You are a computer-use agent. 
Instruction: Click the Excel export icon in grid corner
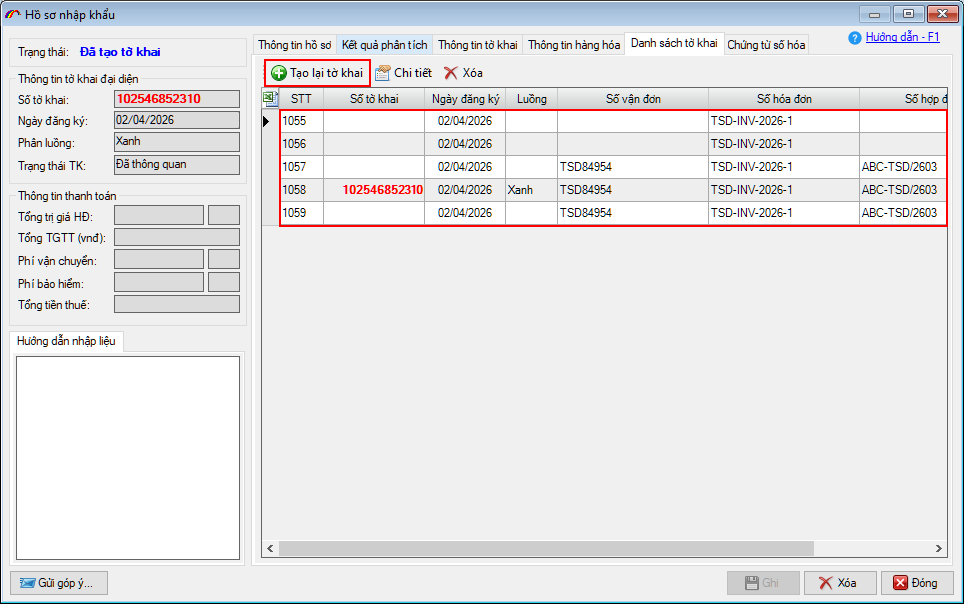point(269,98)
